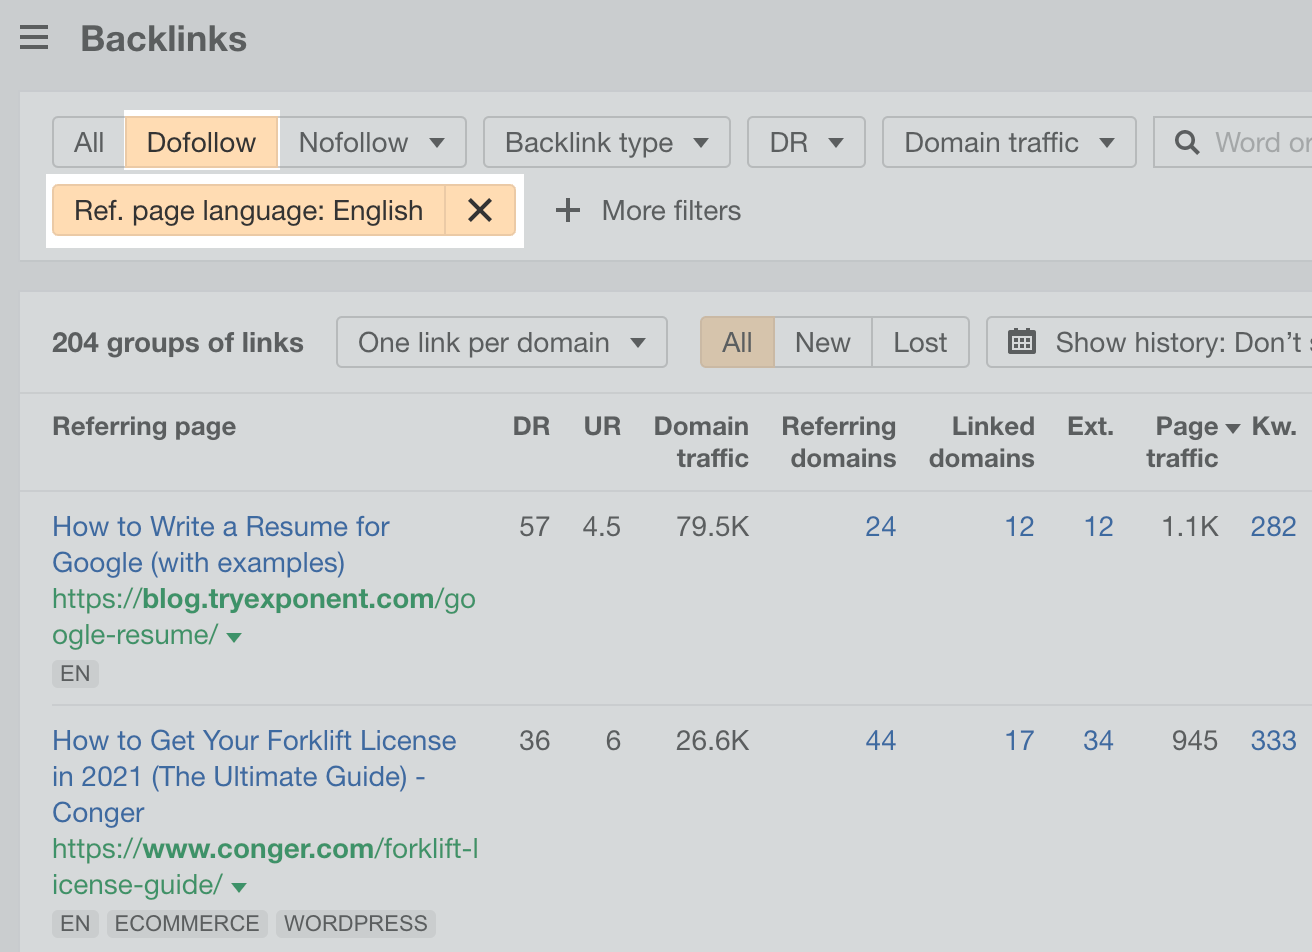Toggle the Dofollow filter
Viewport: 1312px width, 952px height.
(201, 142)
